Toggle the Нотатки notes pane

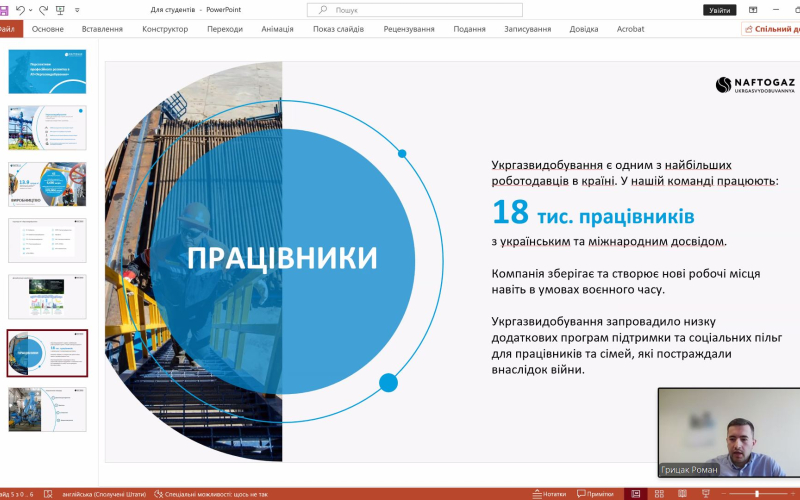click(x=549, y=494)
